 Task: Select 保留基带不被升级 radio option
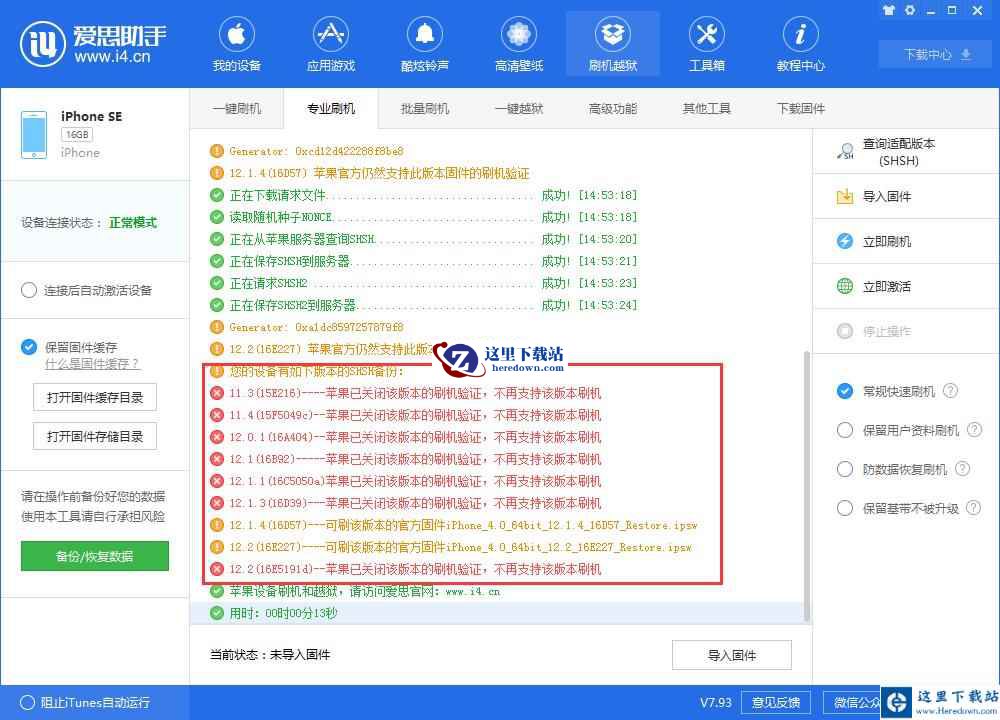(845, 508)
